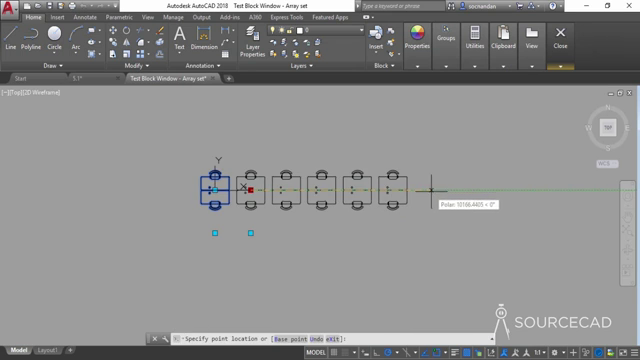The width and height of the screenshot is (640, 360).
Task: Open the Insert ribbon tab
Action: tap(57, 17)
